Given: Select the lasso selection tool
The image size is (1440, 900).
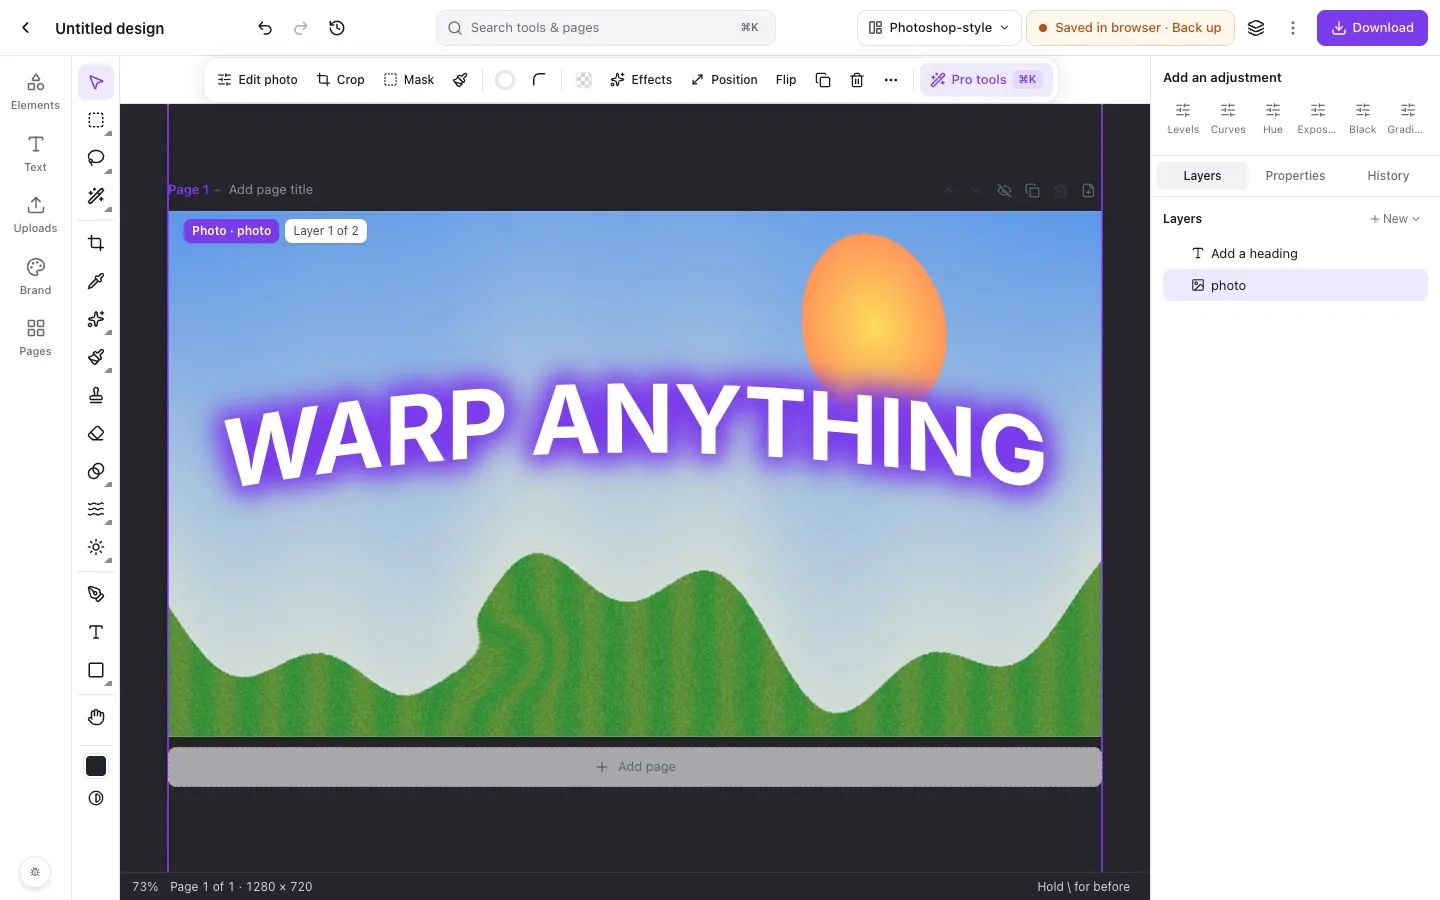Looking at the screenshot, I should pos(96,158).
